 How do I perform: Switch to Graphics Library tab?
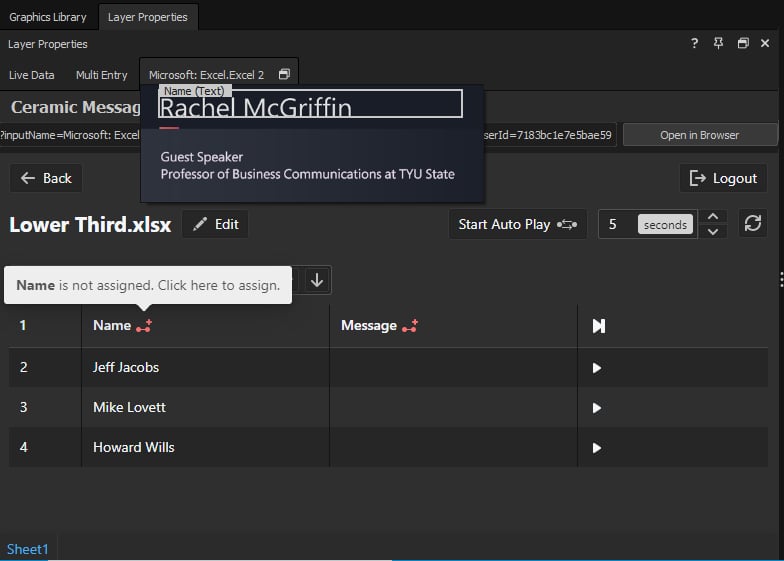[x=48, y=17]
